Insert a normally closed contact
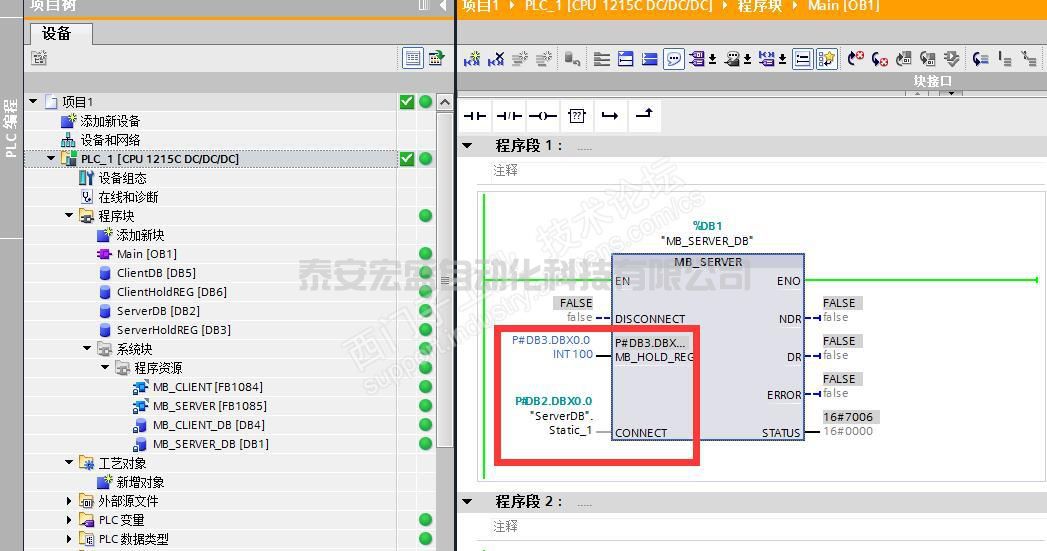 tap(509, 116)
